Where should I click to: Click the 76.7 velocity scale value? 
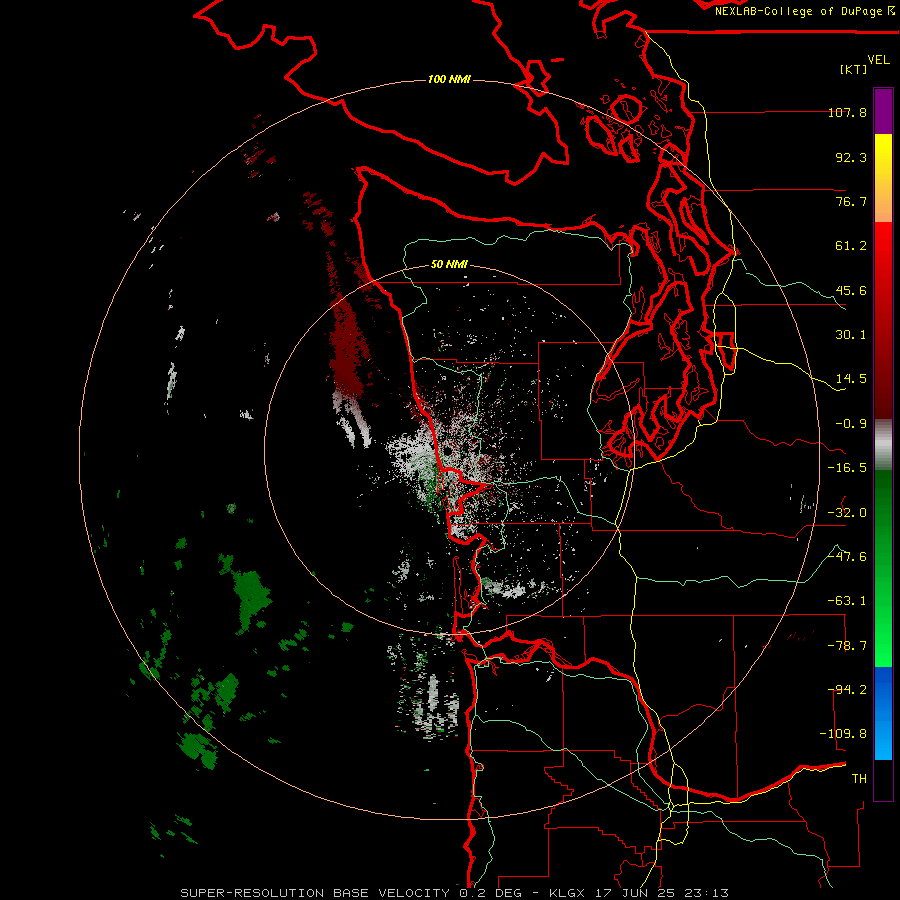tap(851, 201)
